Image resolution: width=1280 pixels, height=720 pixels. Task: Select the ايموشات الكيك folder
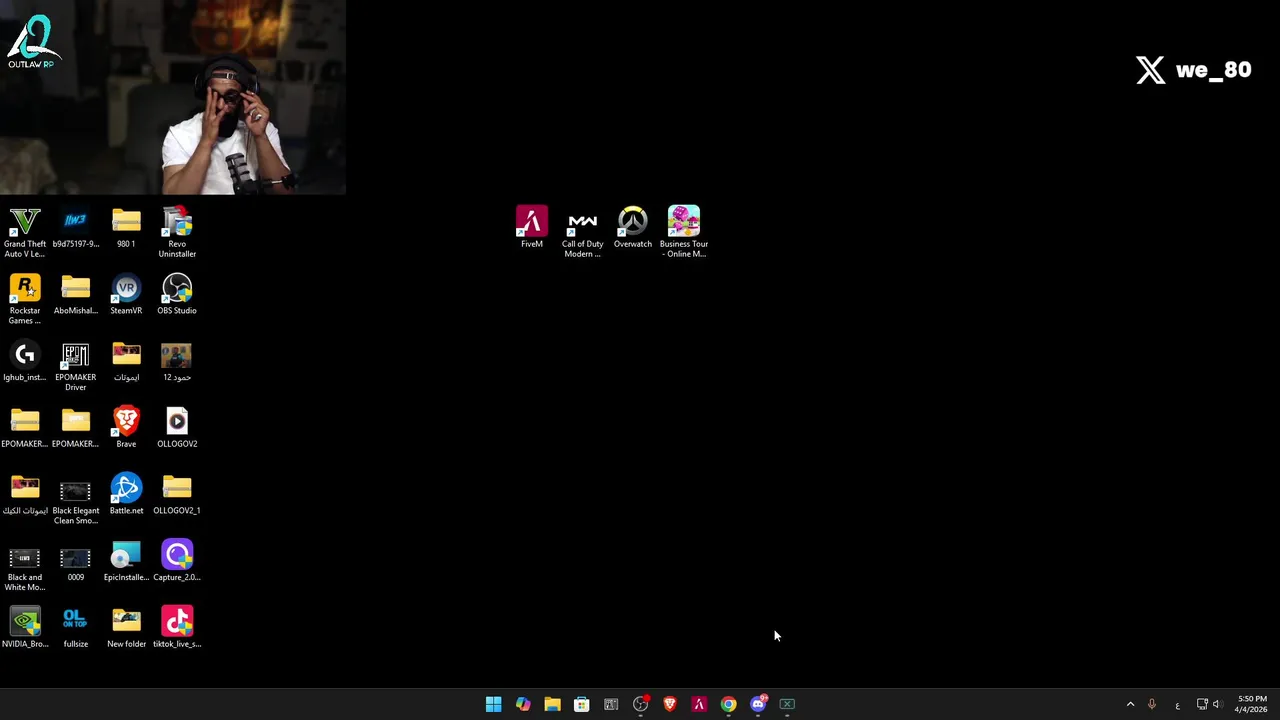[25, 494]
